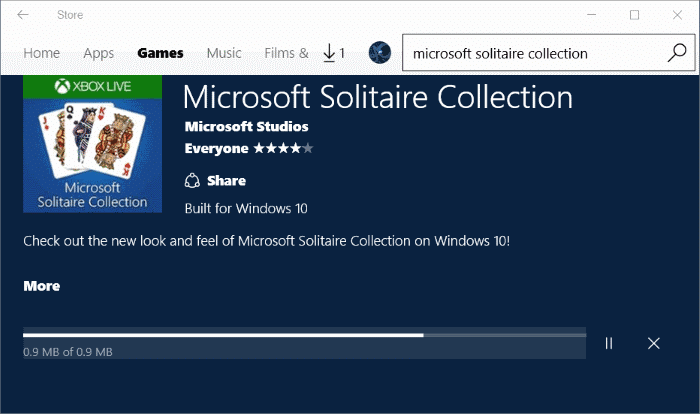Select the Games tab
The width and height of the screenshot is (700, 414).
[x=160, y=53]
